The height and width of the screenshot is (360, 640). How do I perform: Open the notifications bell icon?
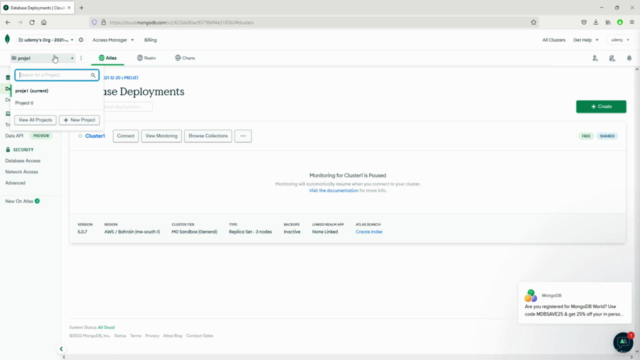629,58
